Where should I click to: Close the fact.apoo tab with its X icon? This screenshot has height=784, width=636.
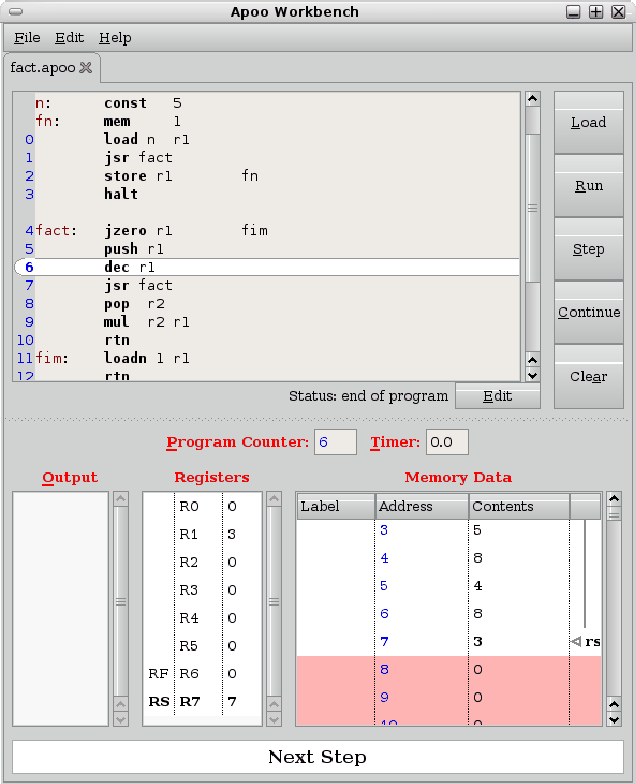[x=86, y=68]
